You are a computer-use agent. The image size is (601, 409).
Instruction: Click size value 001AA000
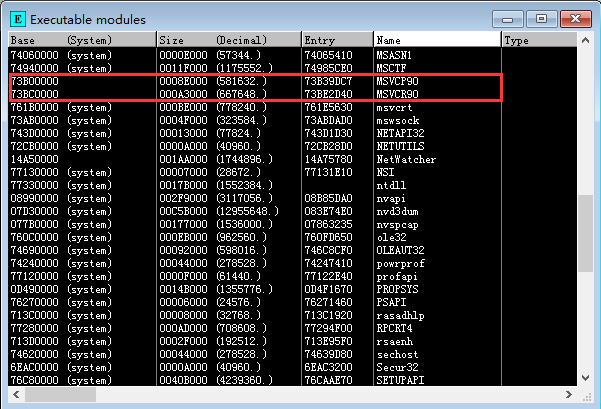click(x=183, y=159)
